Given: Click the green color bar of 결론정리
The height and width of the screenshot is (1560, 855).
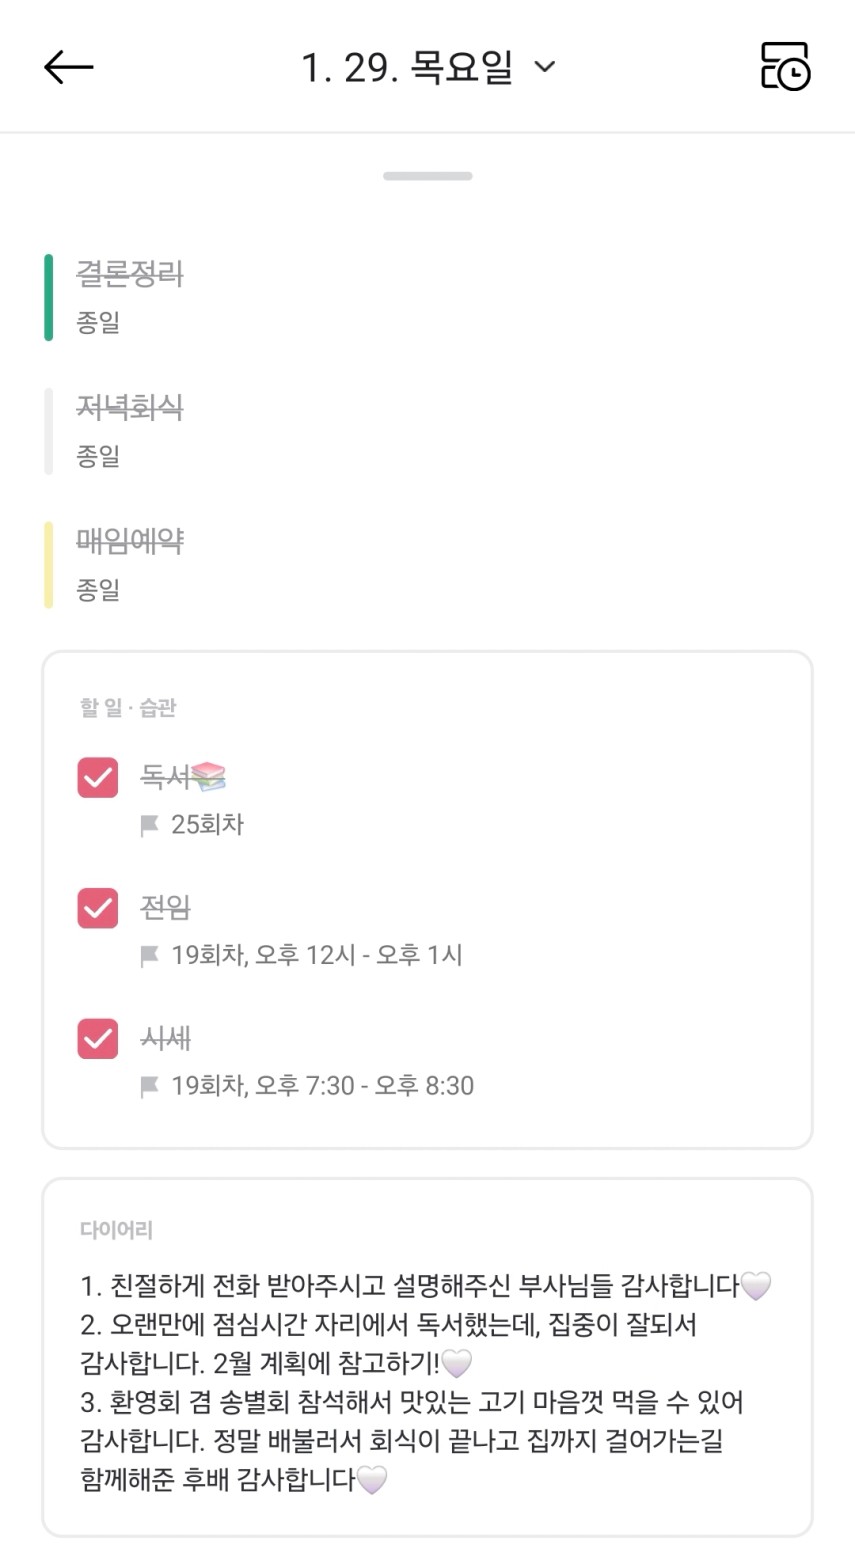Looking at the screenshot, I should (x=48, y=298).
